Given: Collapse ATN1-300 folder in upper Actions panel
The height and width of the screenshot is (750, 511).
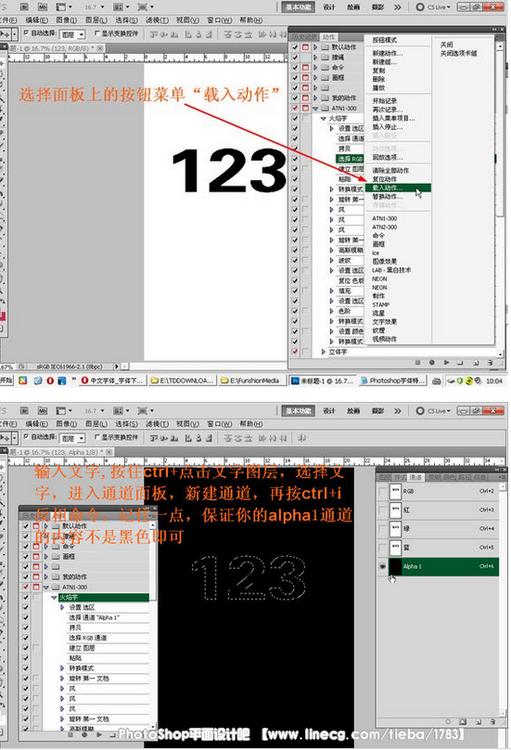Looking at the screenshot, I should [x=315, y=109].
